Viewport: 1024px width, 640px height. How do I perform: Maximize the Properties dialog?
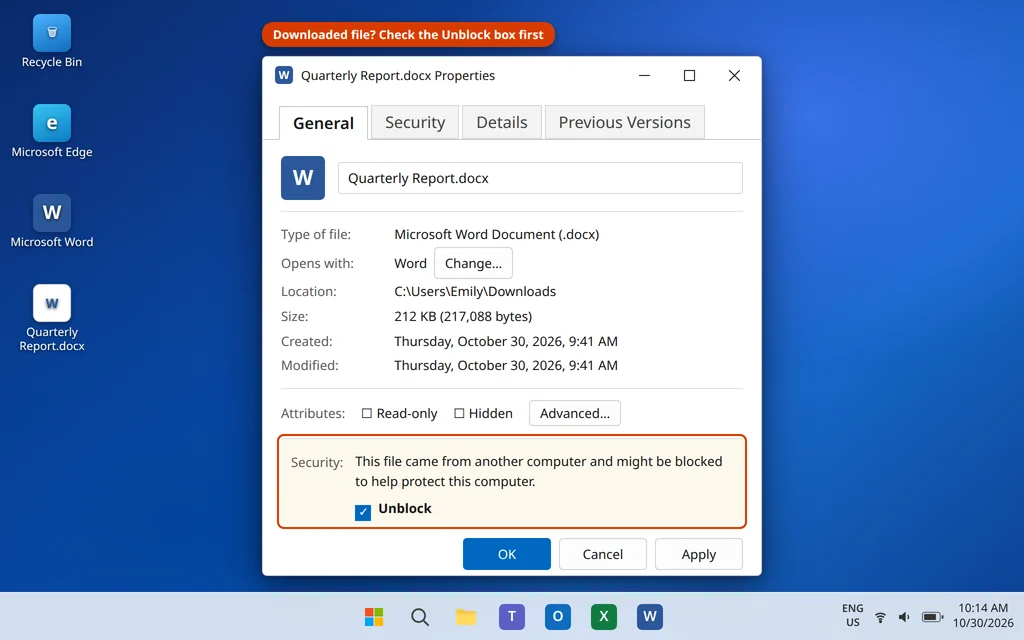point(689,75)
